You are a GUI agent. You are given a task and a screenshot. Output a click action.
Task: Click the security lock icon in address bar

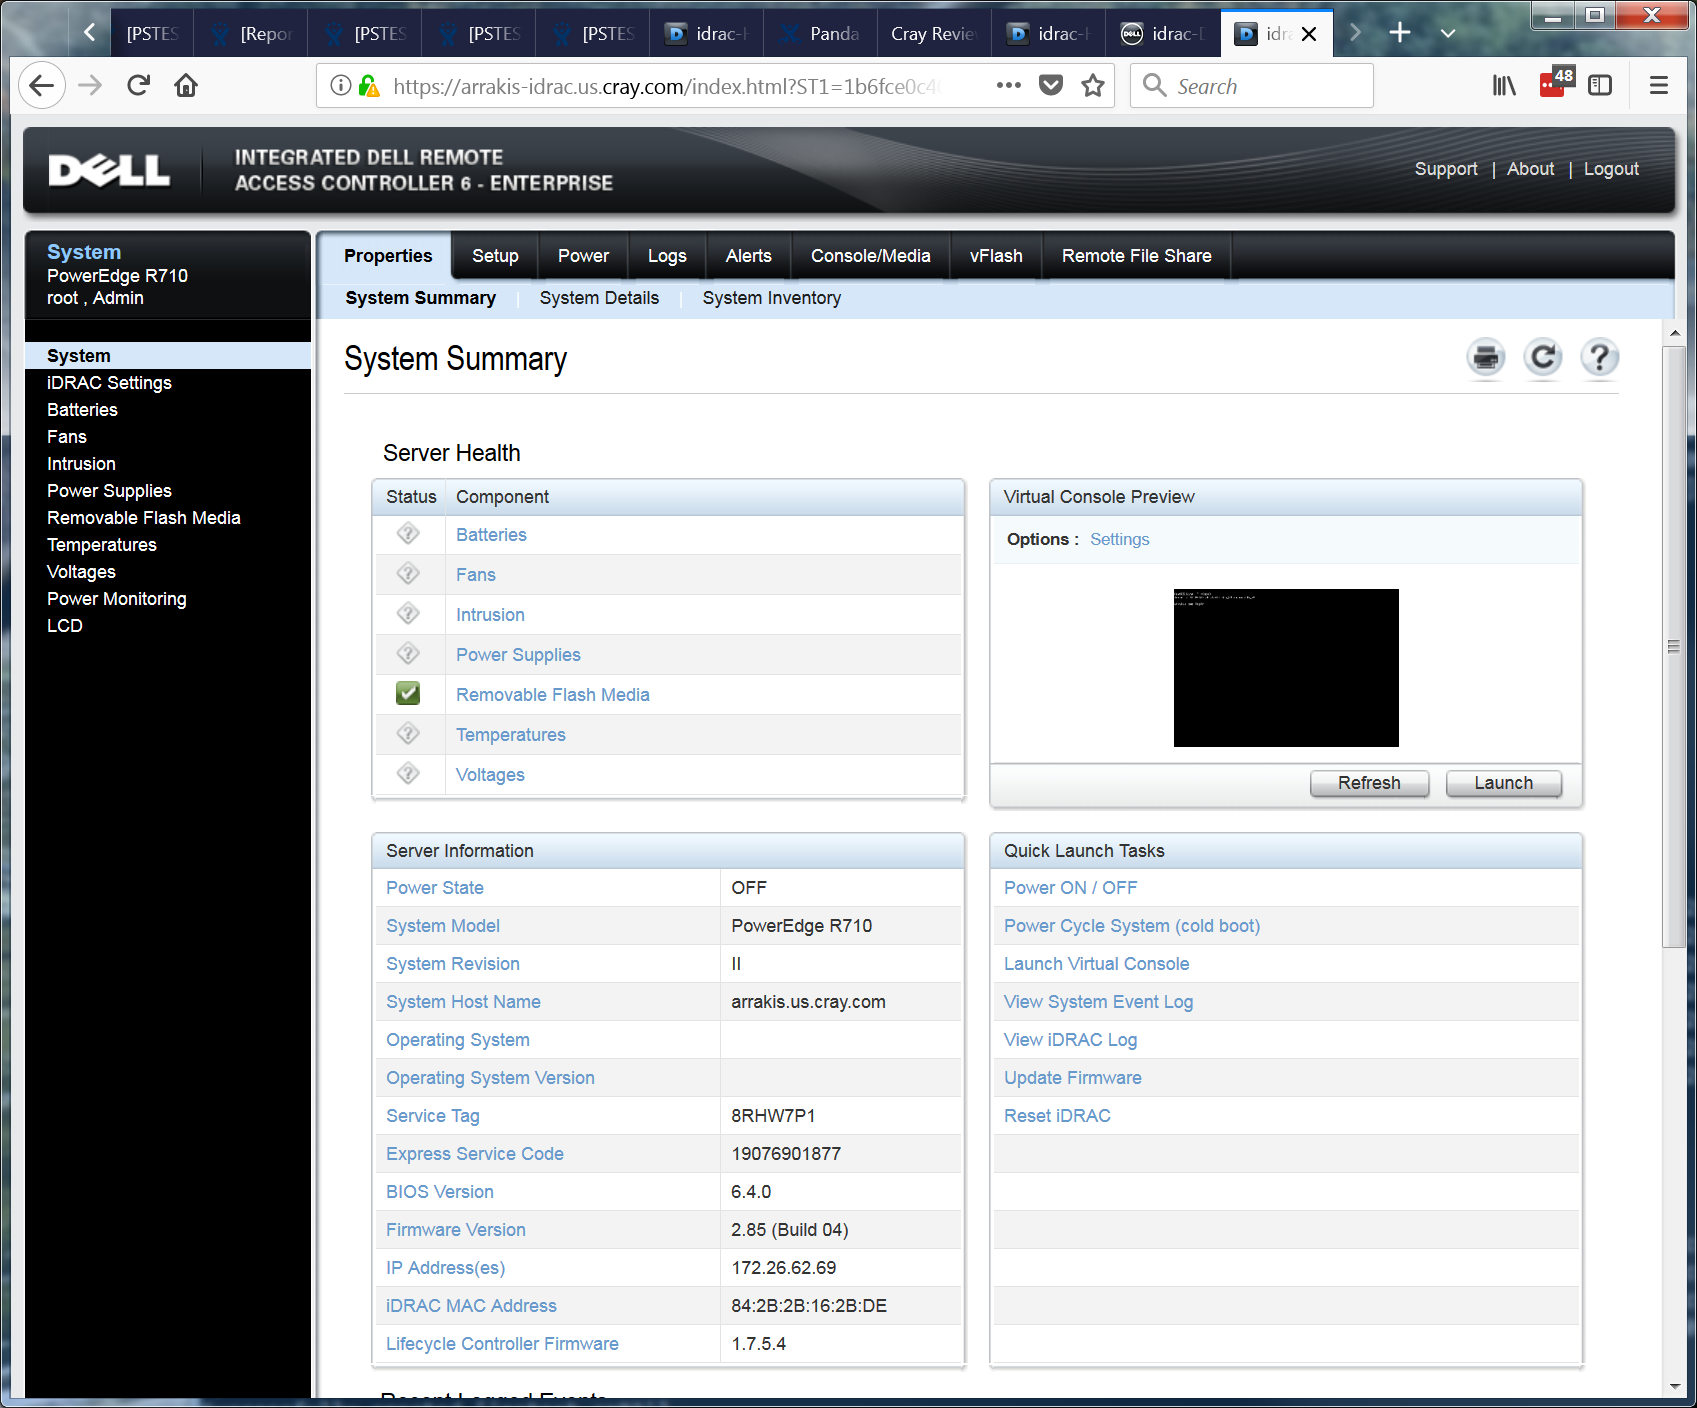click(369, 86)
